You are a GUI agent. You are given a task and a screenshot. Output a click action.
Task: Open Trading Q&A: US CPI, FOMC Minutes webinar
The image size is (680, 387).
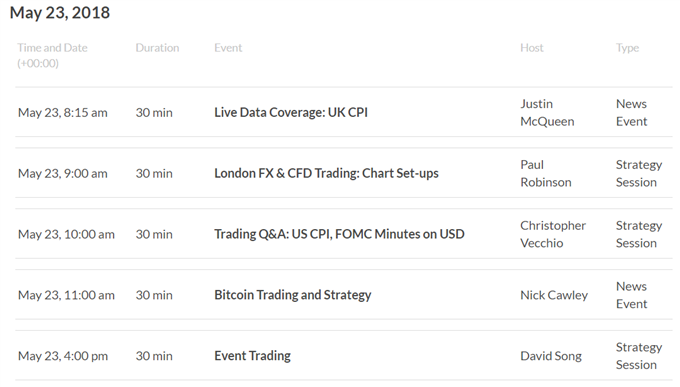[x=339, y=234]
